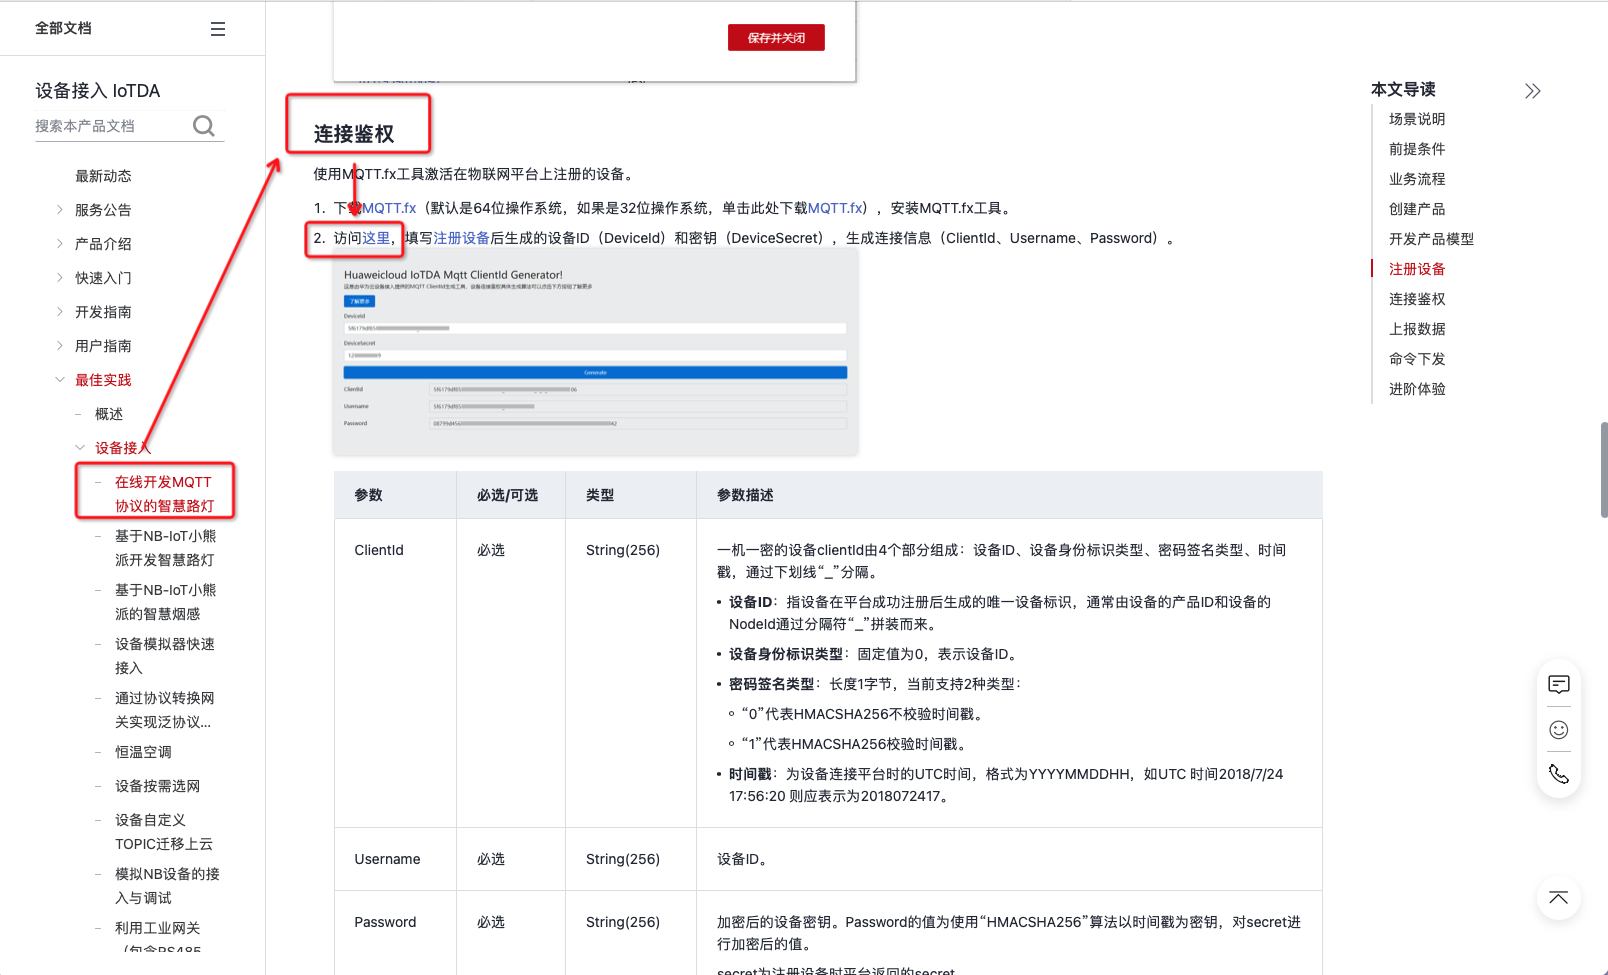The height and width of the screenshot is (975, 1608).
Task: Click the smiley face satisfaction icon
Action: click(x=1558, y=730)
